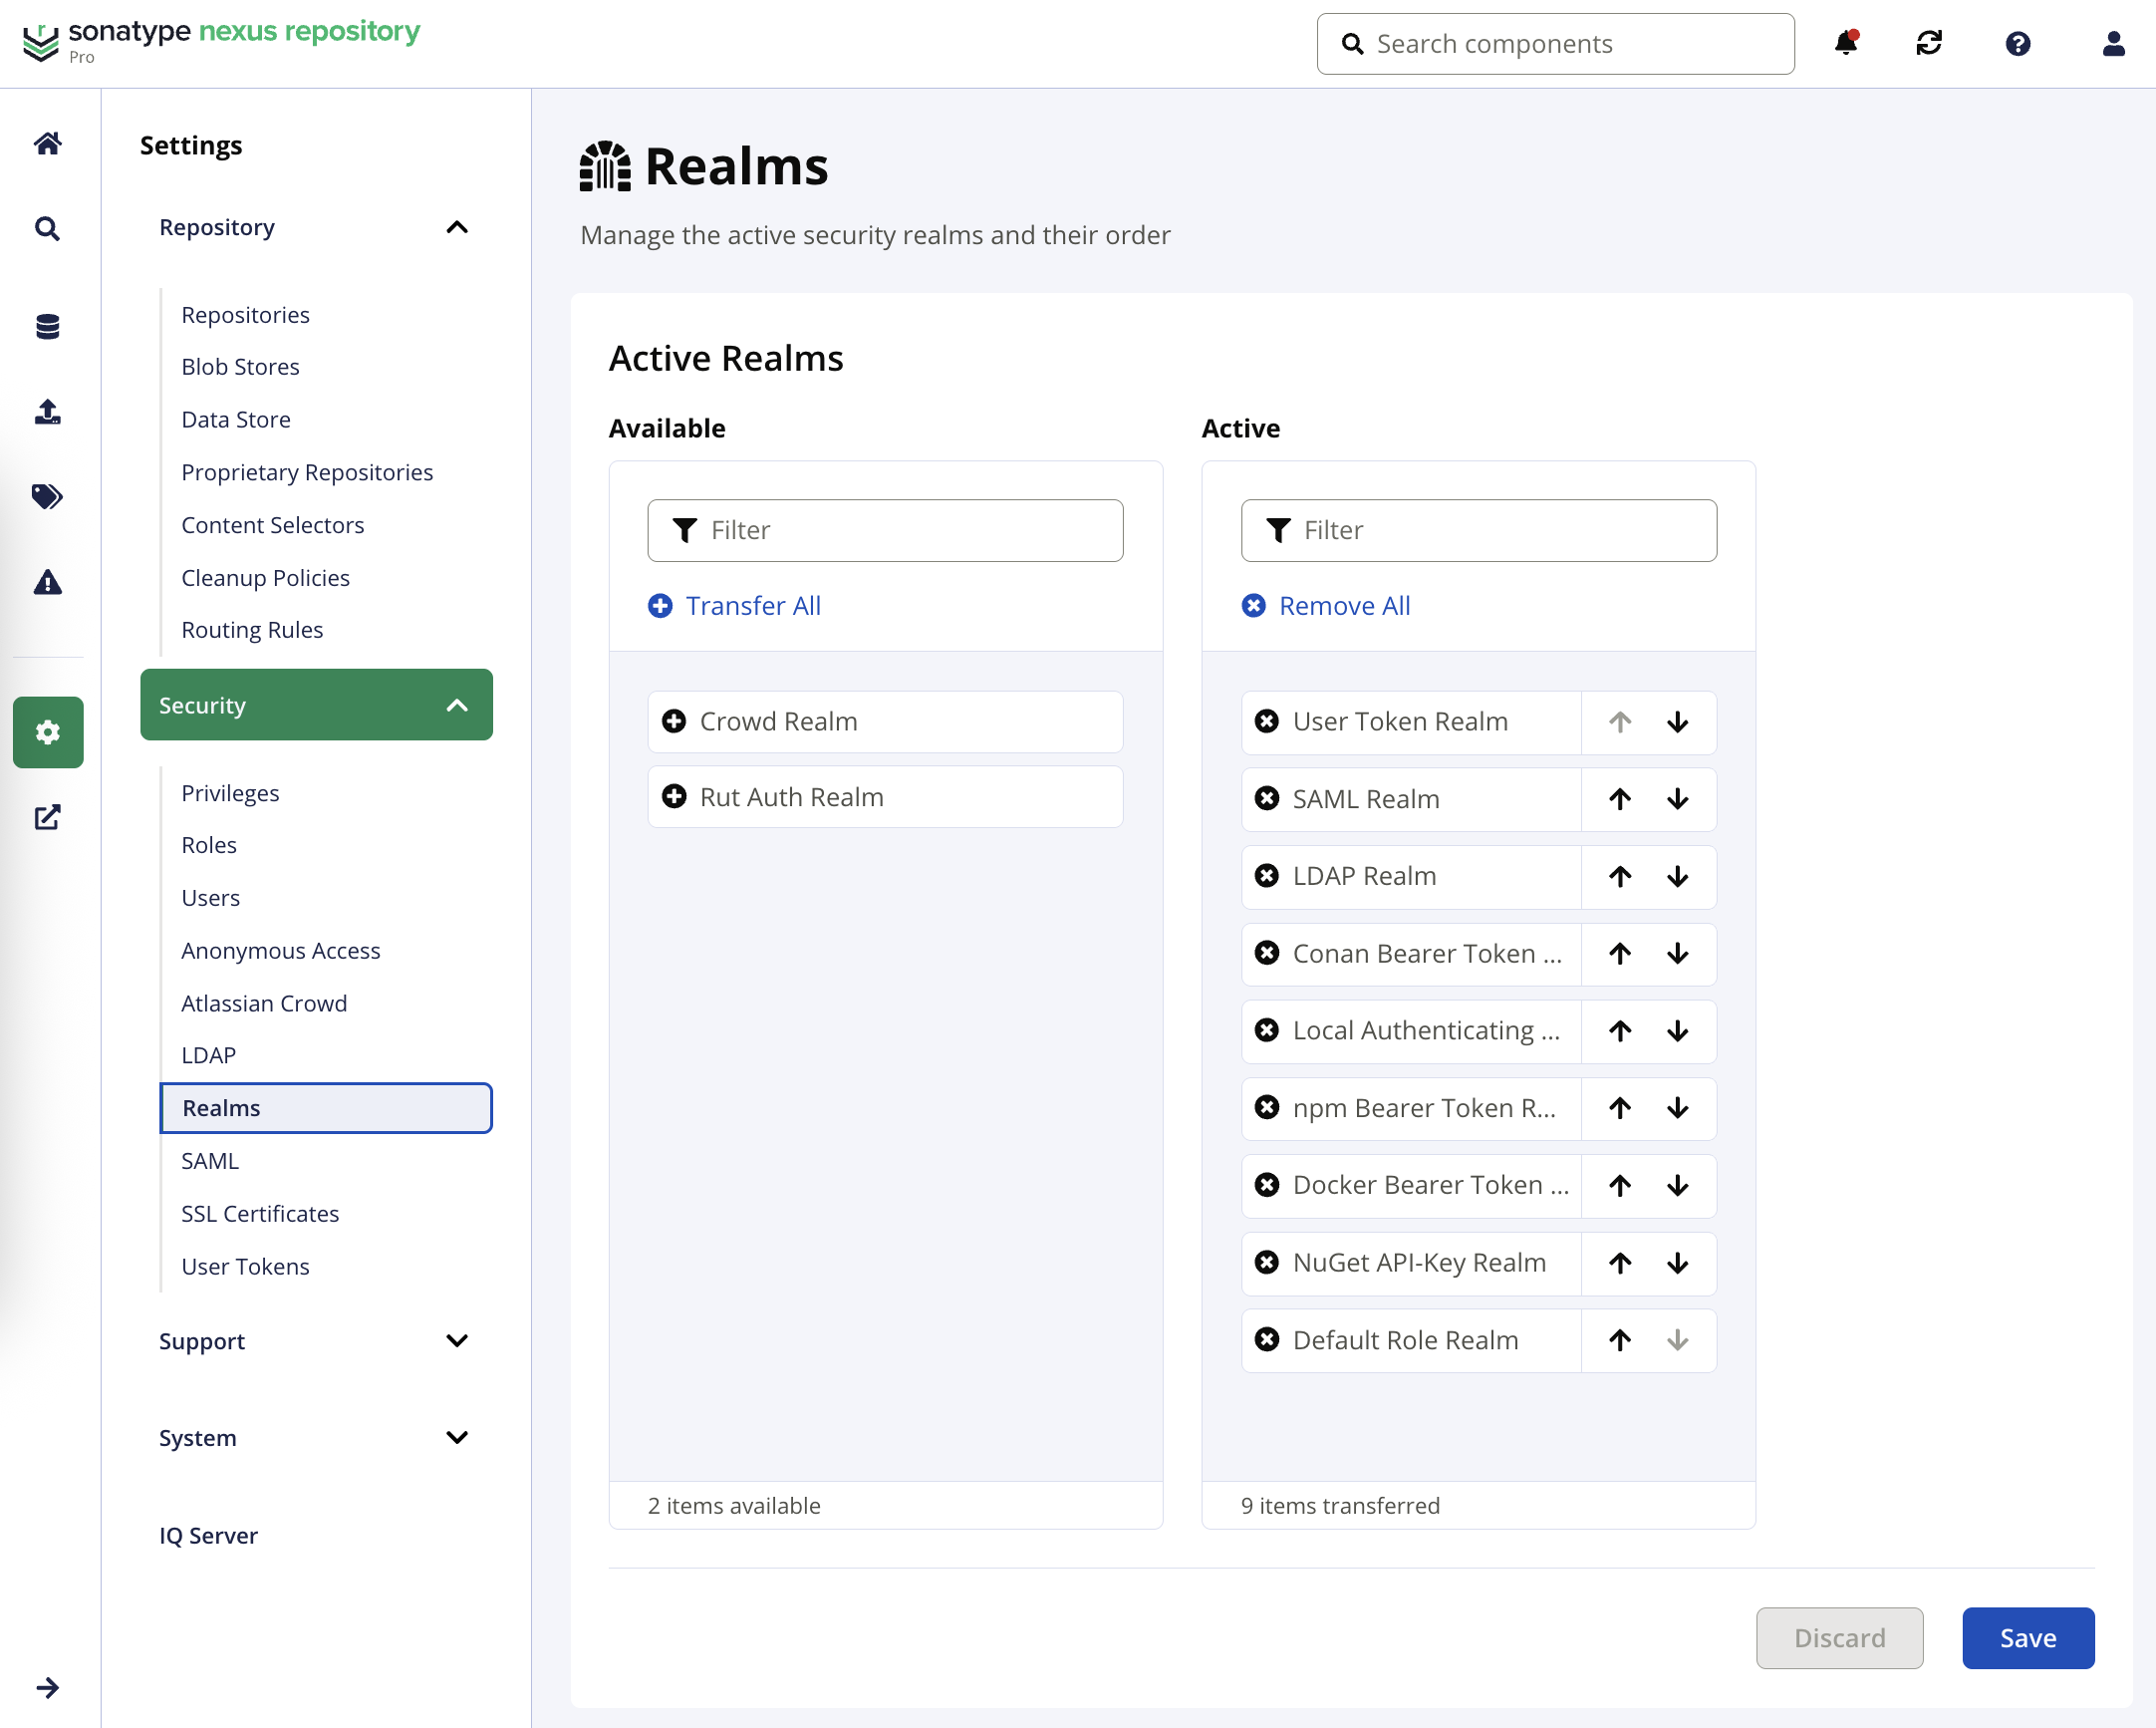Focus the Available realms Filter field
The width and height of the screenshot is (2156, 1728).
tap(885, 530)
